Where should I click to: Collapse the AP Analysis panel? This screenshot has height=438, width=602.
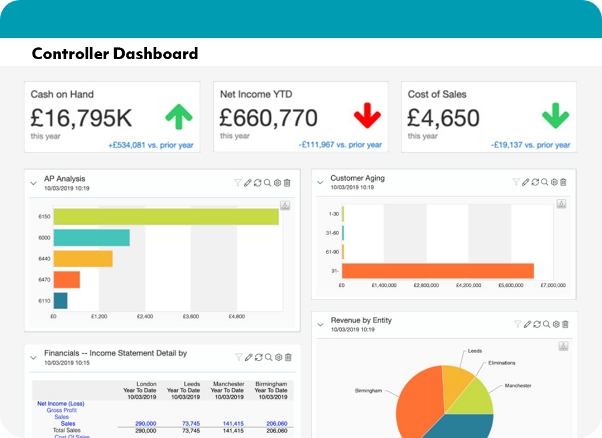click(x=34, y=184)
